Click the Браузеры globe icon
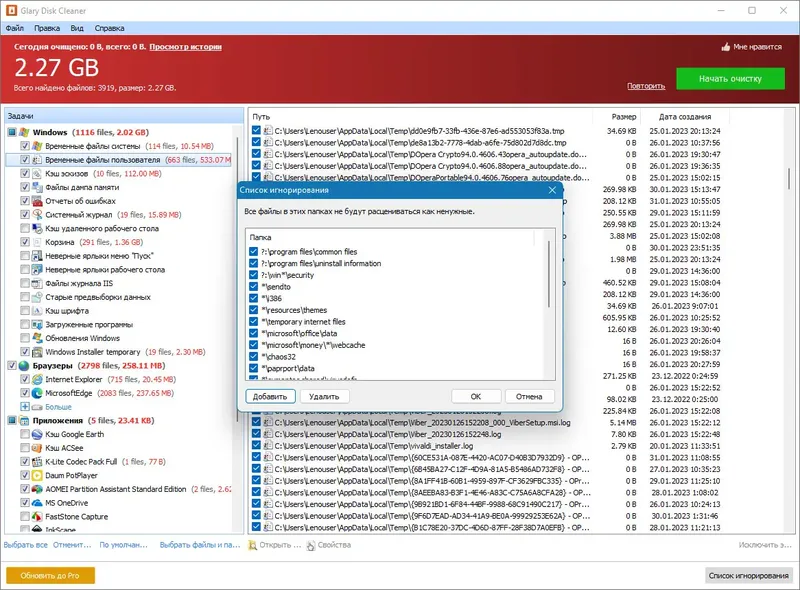 coord(24,365)
